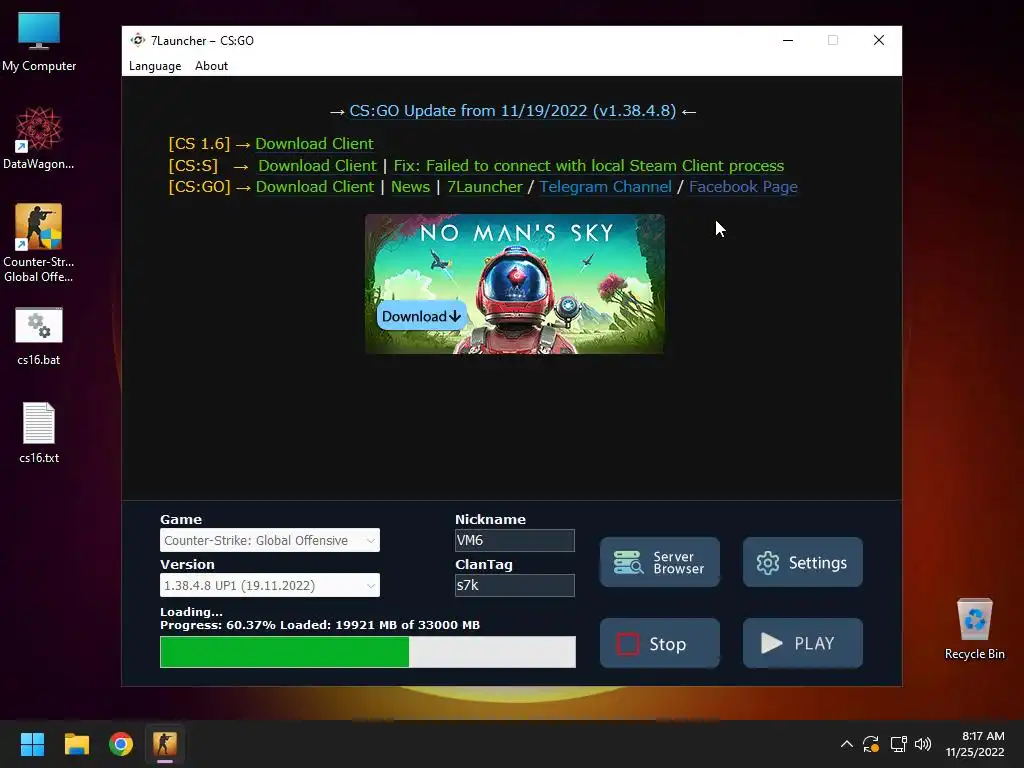
Task: Click Download button on No Man's Sky banner
Action: (421, 316)
